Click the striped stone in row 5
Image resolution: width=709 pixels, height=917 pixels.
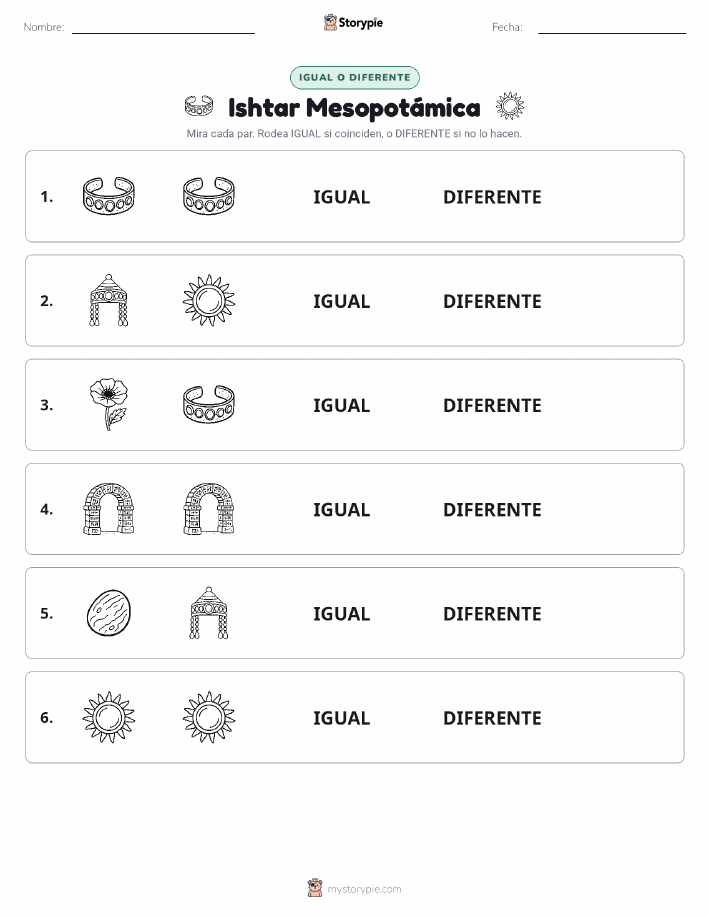coord(108,612)
